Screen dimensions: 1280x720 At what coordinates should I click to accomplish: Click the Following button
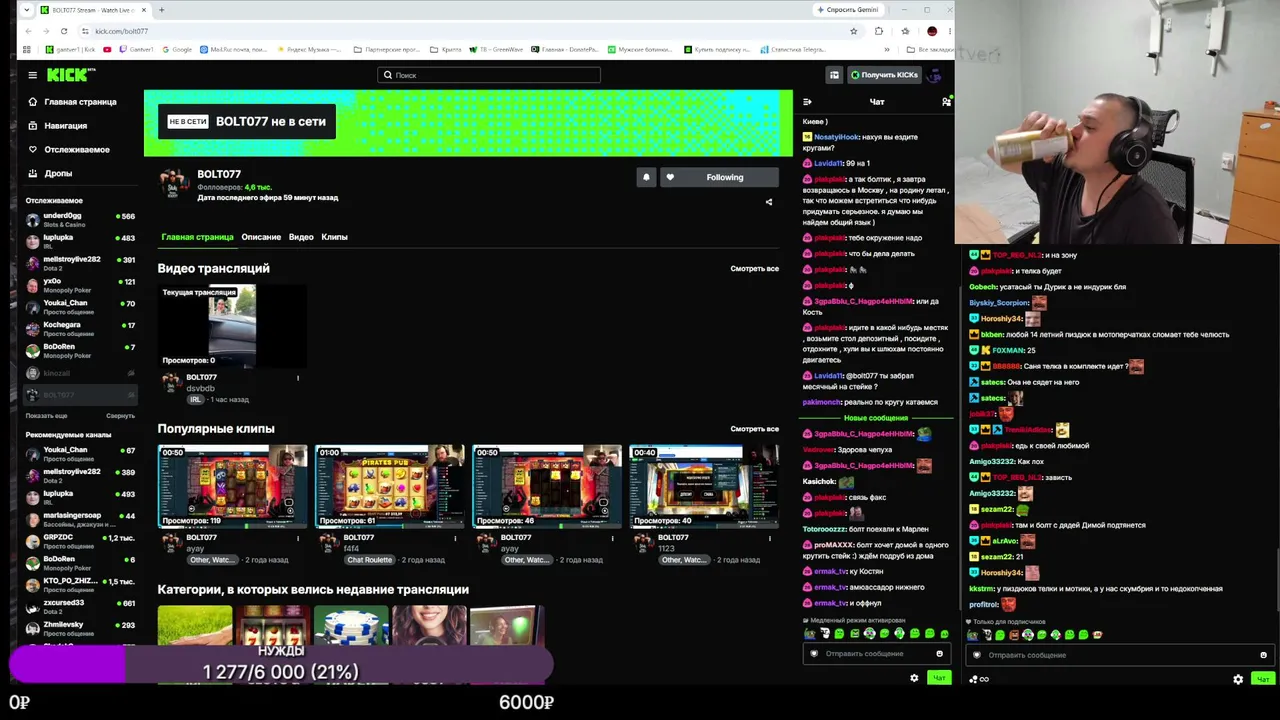point(719,177)
